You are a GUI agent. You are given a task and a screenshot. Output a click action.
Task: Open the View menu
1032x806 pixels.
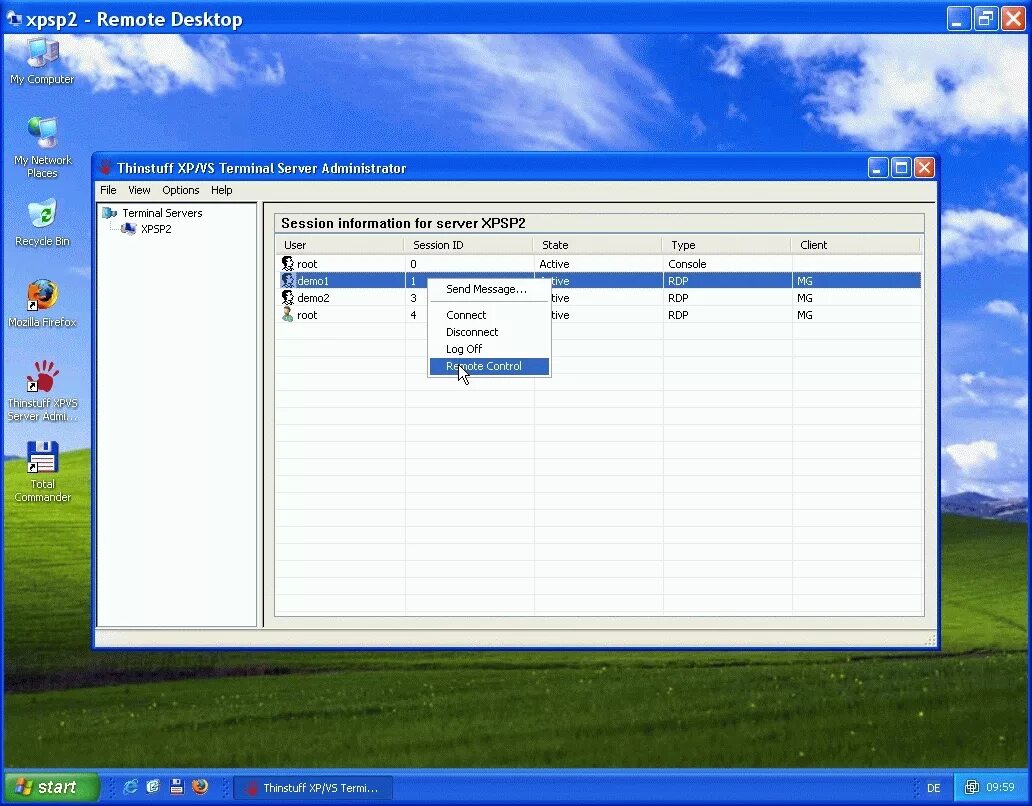139,190
